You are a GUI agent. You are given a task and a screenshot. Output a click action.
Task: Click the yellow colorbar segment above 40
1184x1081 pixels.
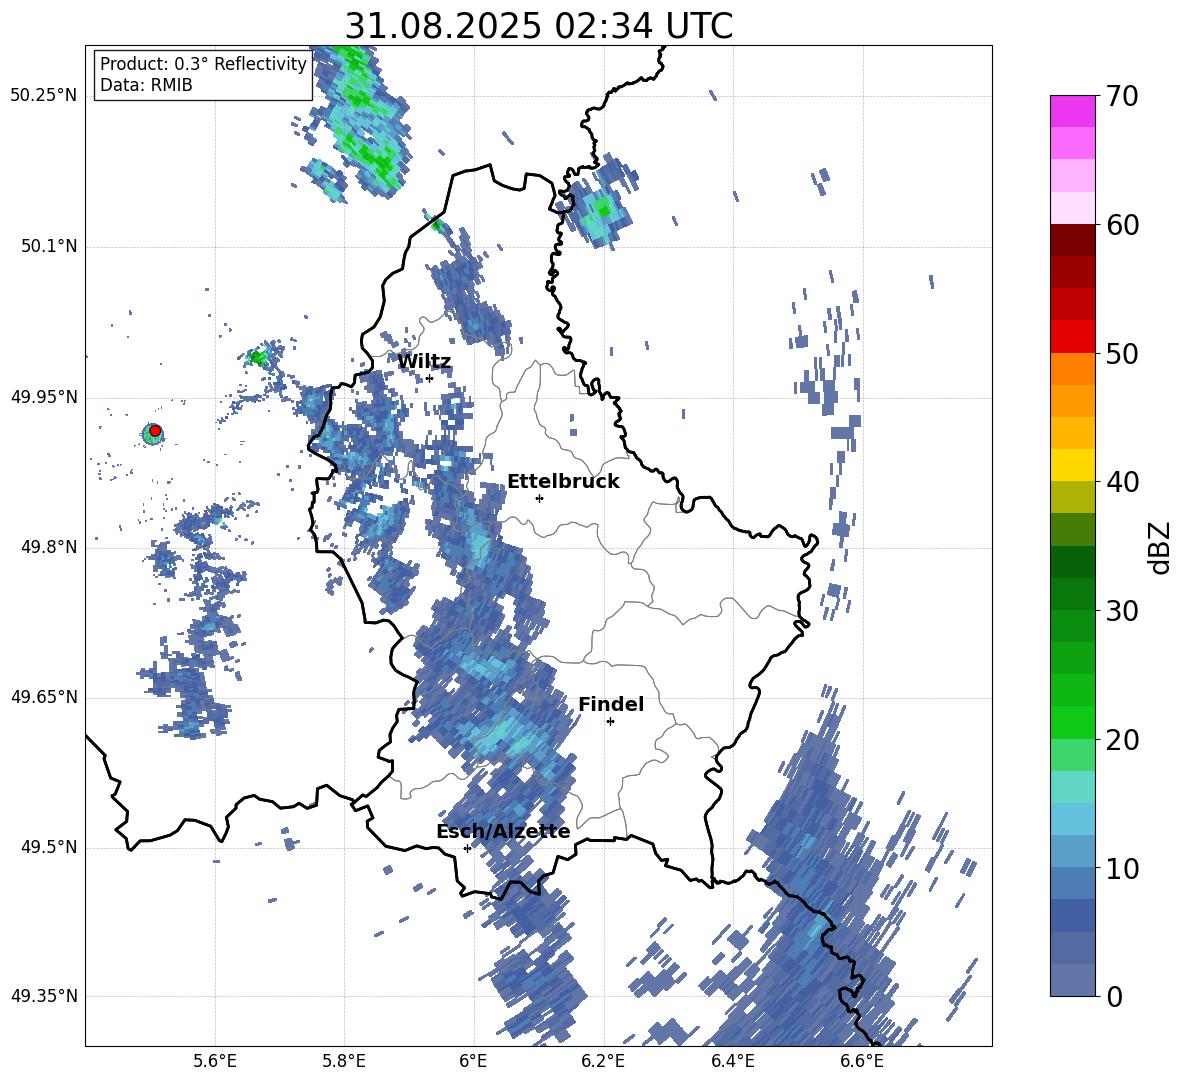(1072, 465)
